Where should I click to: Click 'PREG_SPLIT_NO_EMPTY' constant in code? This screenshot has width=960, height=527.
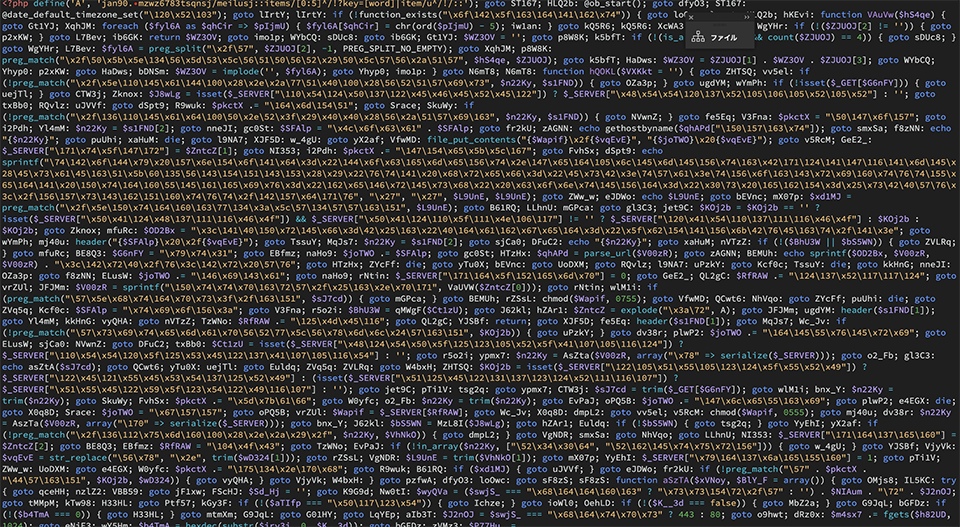(392, 49)
